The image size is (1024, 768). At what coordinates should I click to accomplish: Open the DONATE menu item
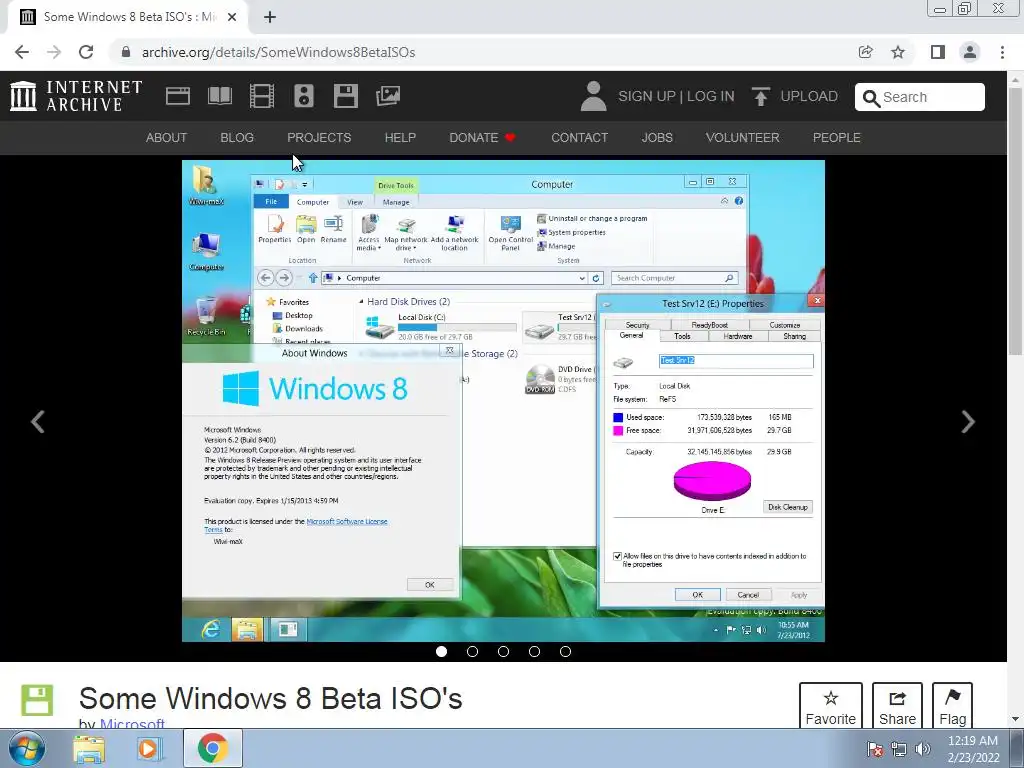coord(483,138)
